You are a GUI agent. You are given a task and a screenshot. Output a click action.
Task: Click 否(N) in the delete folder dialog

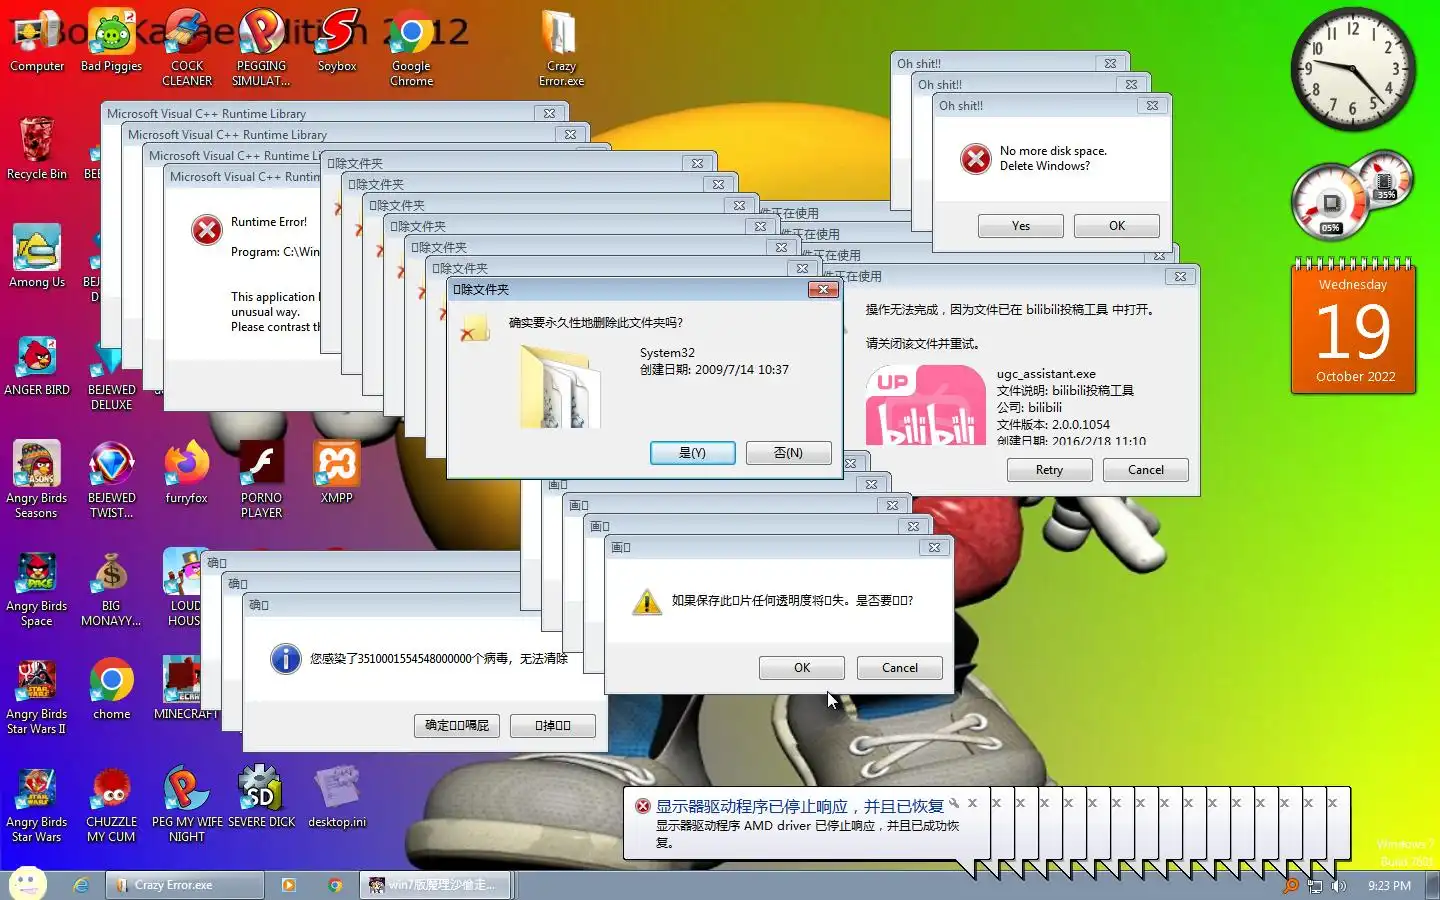point(788,453)
